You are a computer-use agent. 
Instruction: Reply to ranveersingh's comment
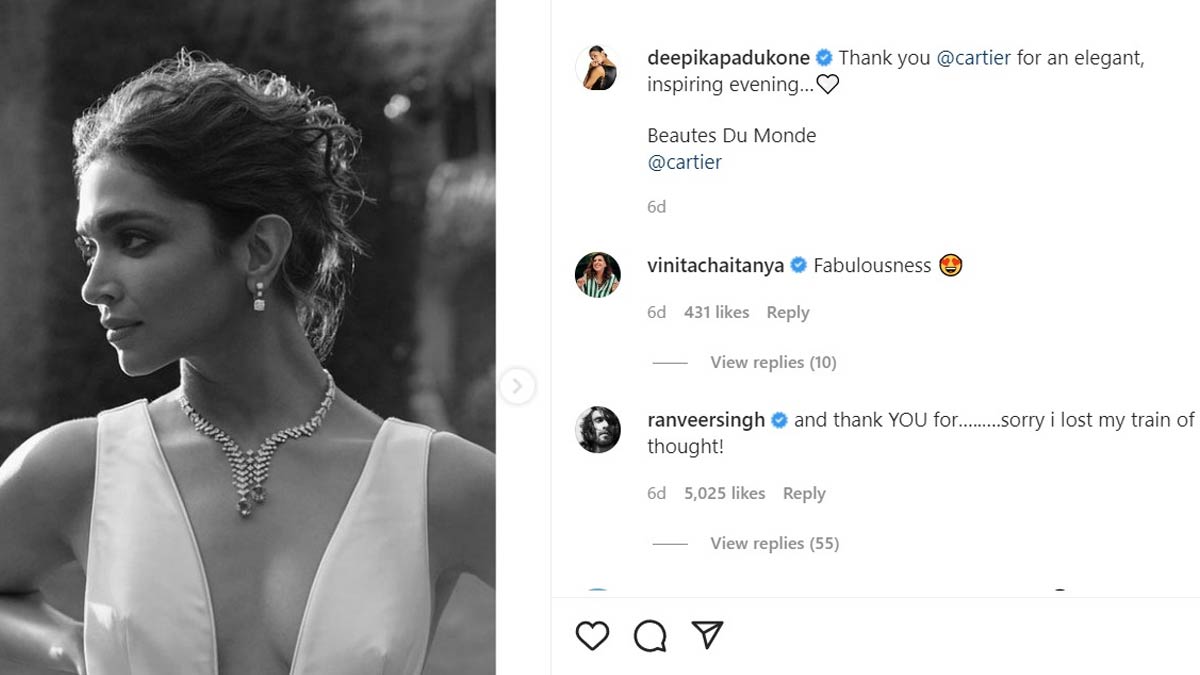click(804, 493)
